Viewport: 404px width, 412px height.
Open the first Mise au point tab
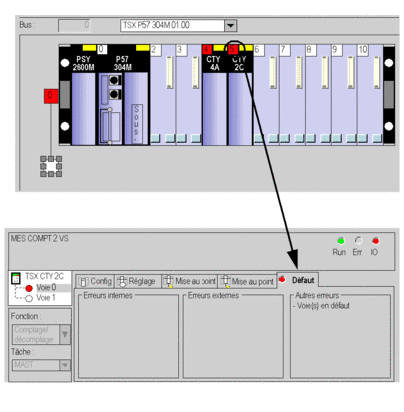(x=190, y=281)
